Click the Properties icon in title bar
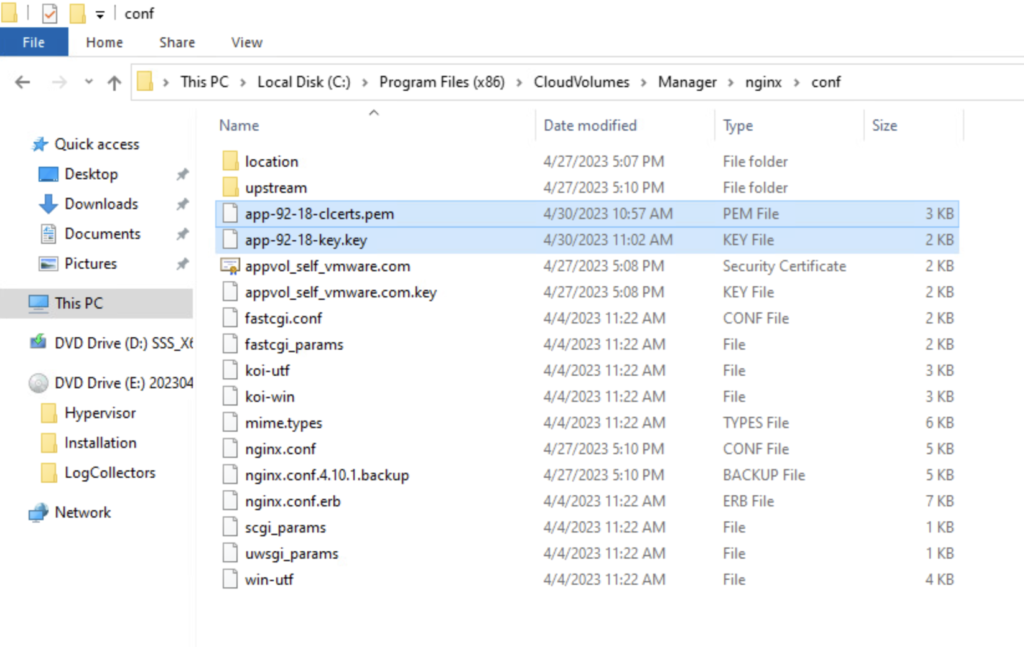 coord(49,14)
